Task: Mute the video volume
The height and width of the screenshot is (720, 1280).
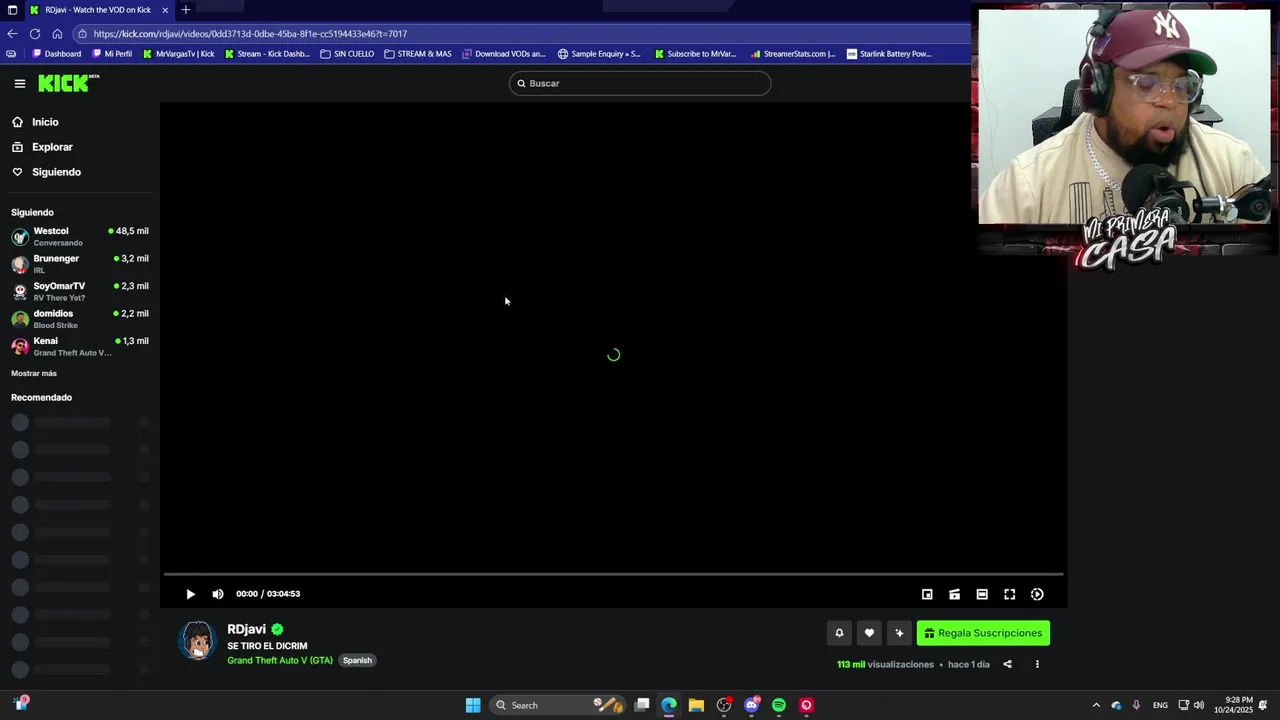Action: [x=218, y=594]
